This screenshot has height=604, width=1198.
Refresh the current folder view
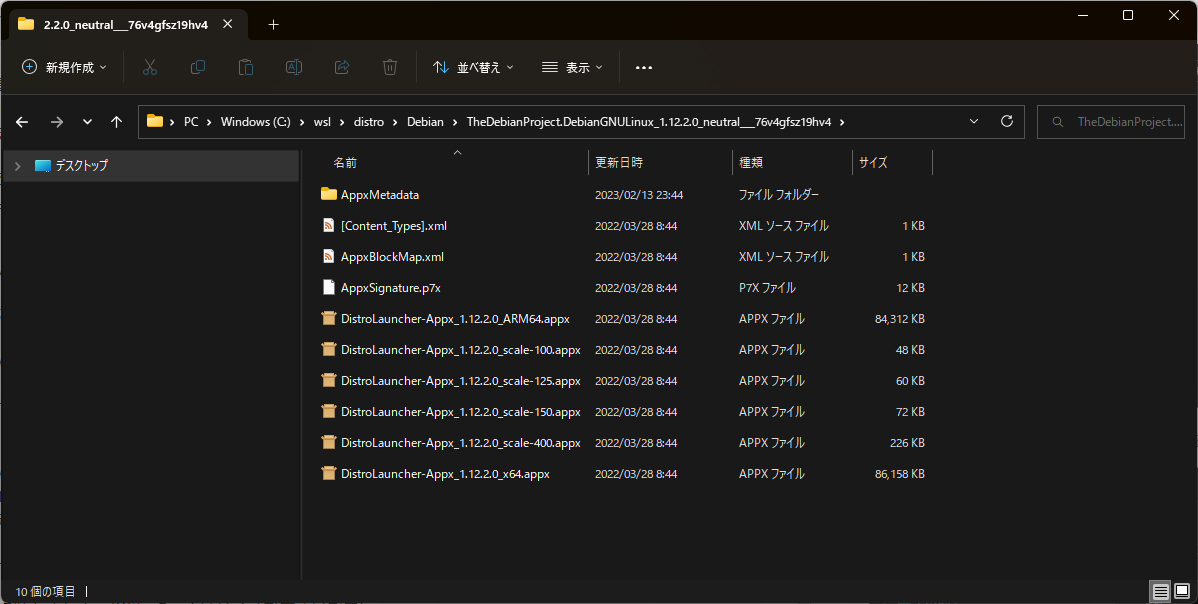pyautogui.click(x=1007, y=121)
